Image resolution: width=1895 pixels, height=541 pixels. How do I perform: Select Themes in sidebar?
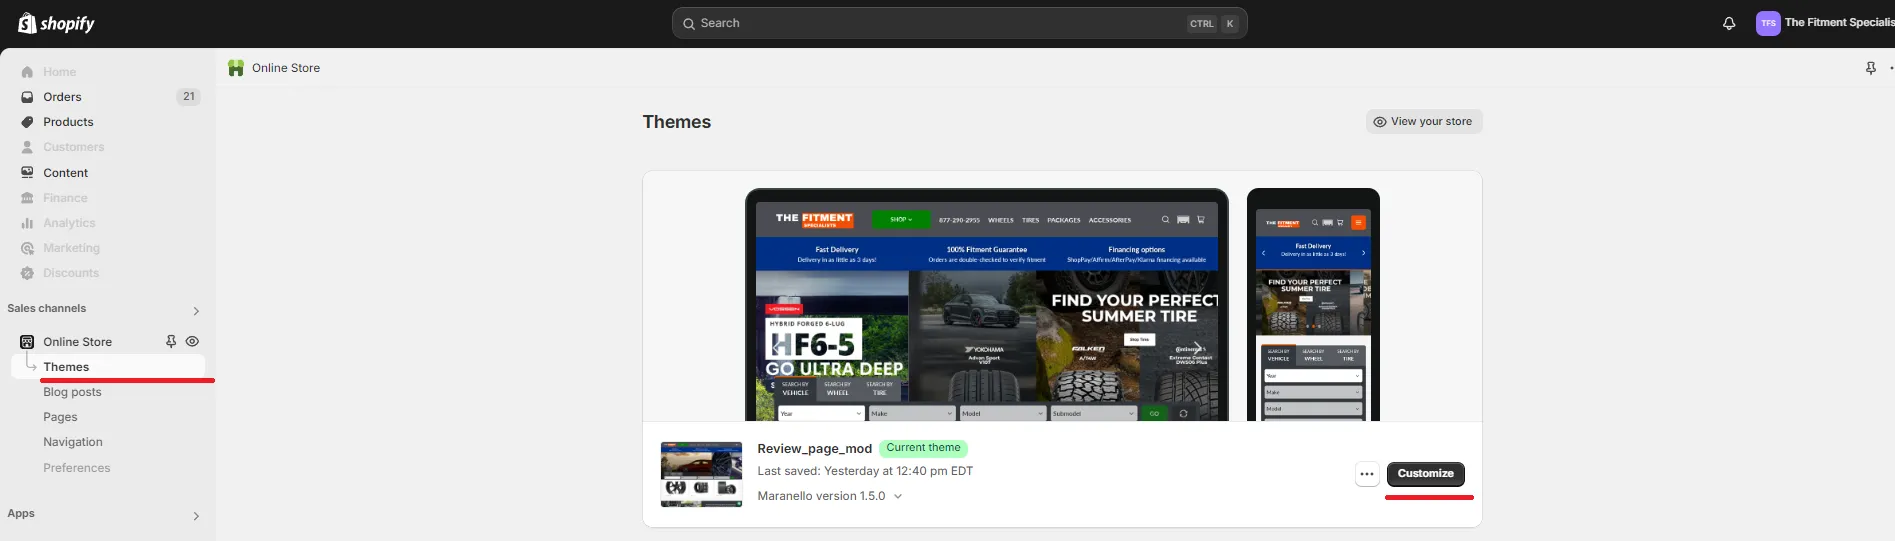tap(66, 367)
